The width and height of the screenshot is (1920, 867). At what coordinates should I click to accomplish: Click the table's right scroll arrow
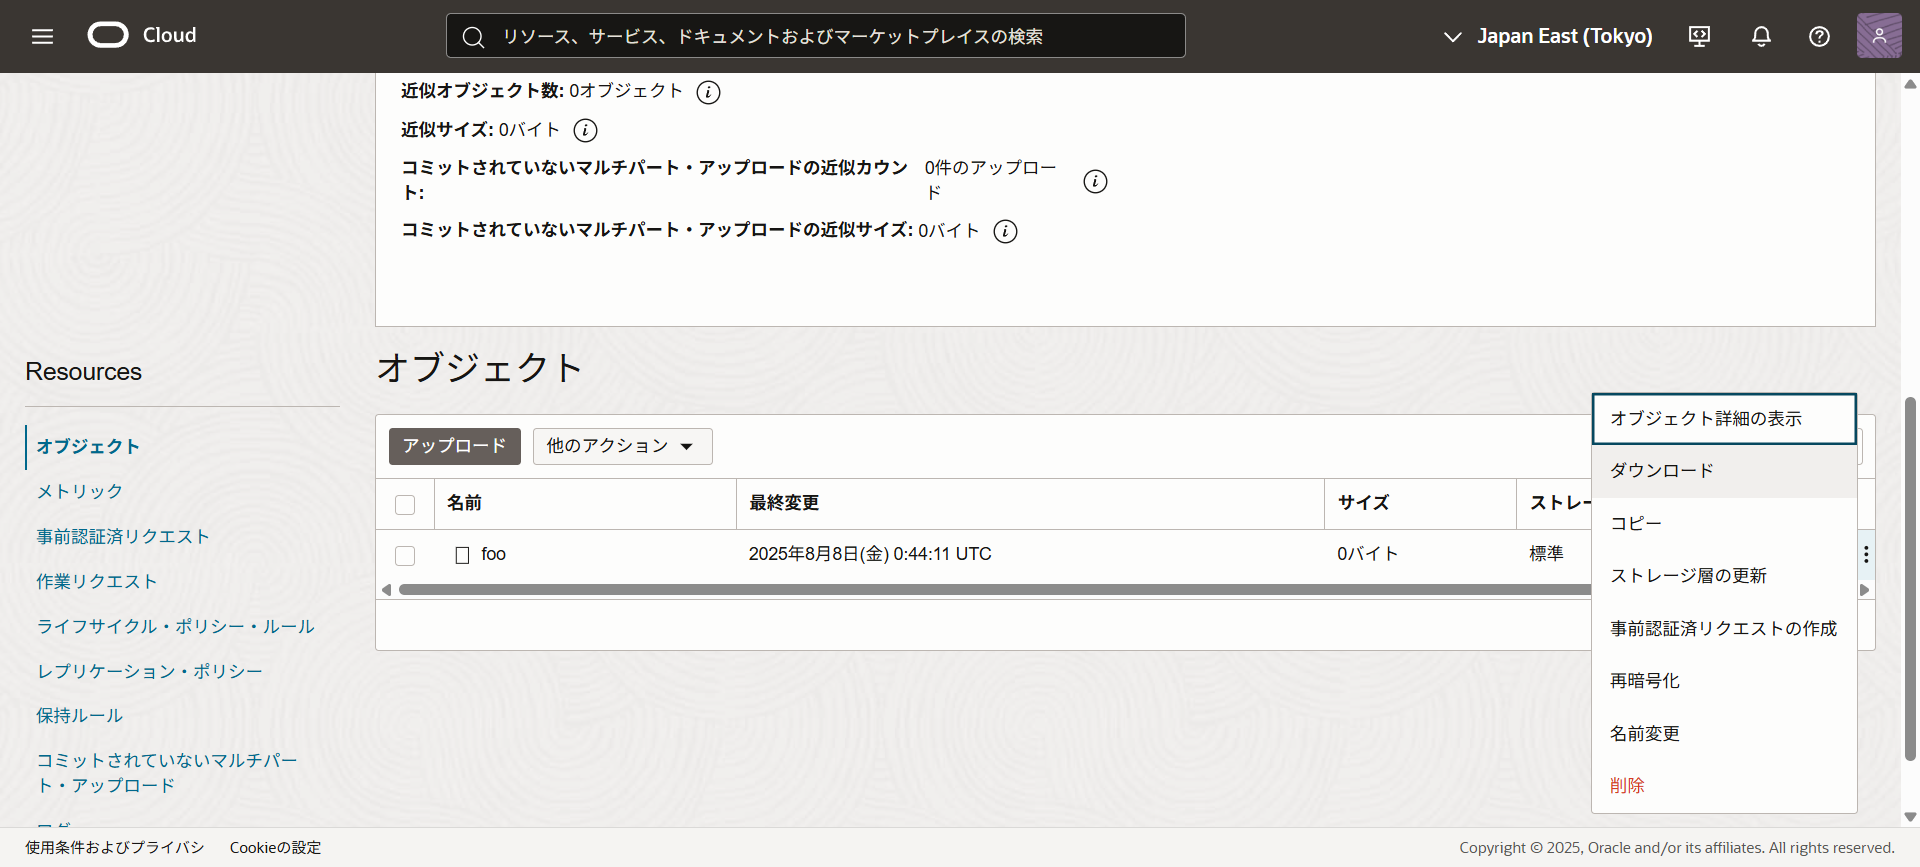click(1864, 590)
